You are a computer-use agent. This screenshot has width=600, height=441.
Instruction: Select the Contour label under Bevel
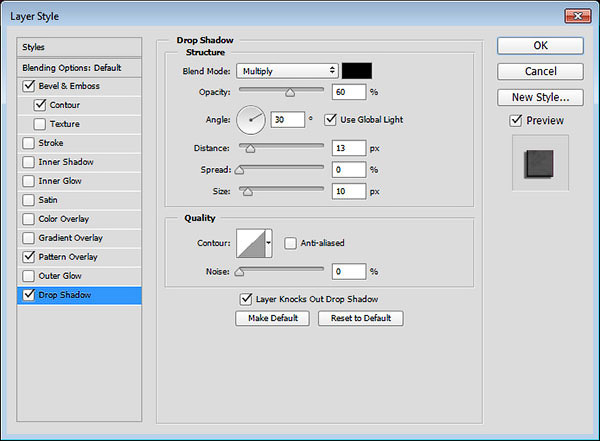[x=65, y=105]
